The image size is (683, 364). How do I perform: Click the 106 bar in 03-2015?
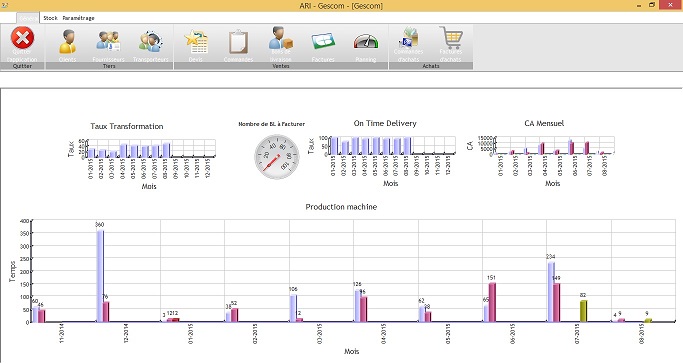coord(294,308)
